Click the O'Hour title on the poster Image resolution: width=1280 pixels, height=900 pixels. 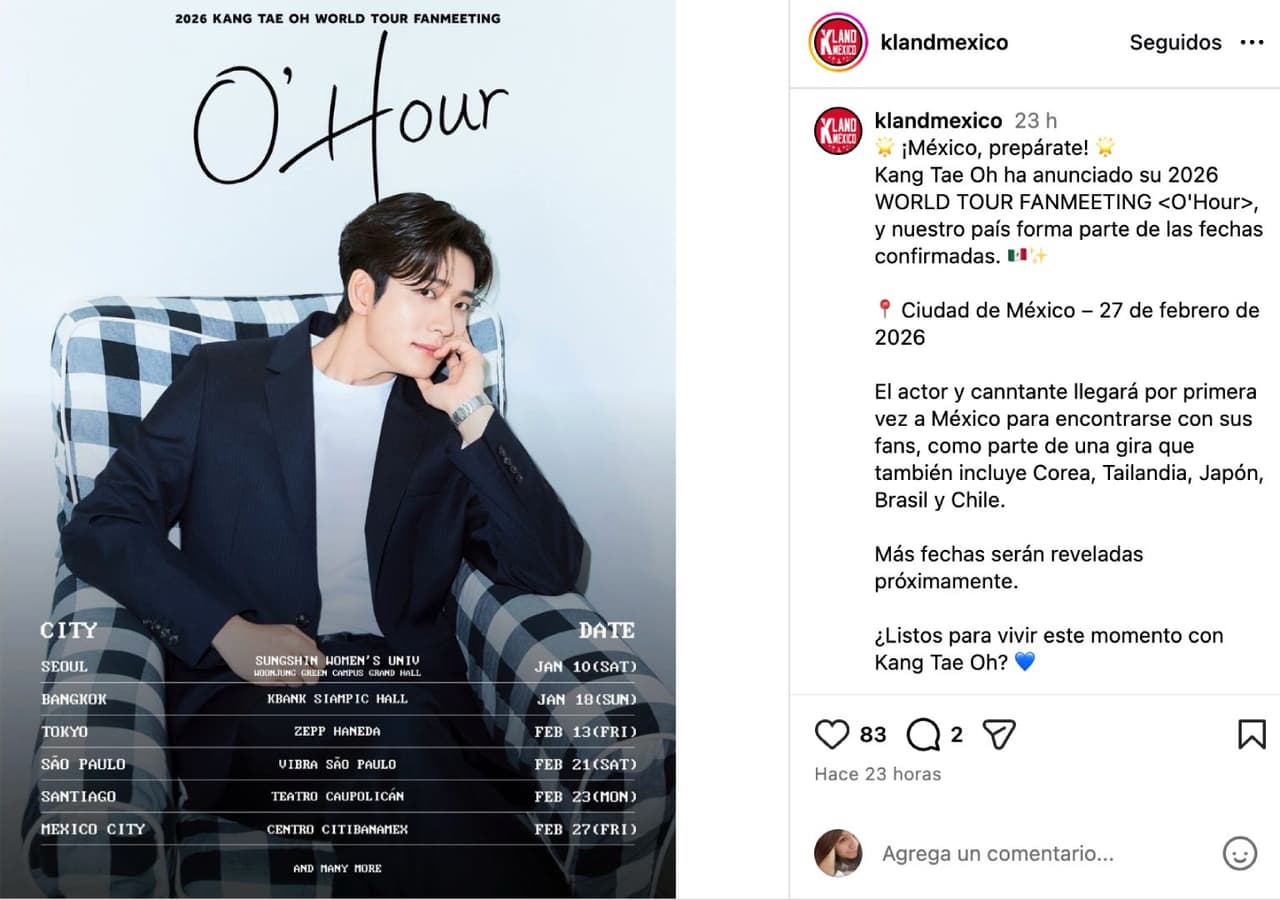click(350, 115)
